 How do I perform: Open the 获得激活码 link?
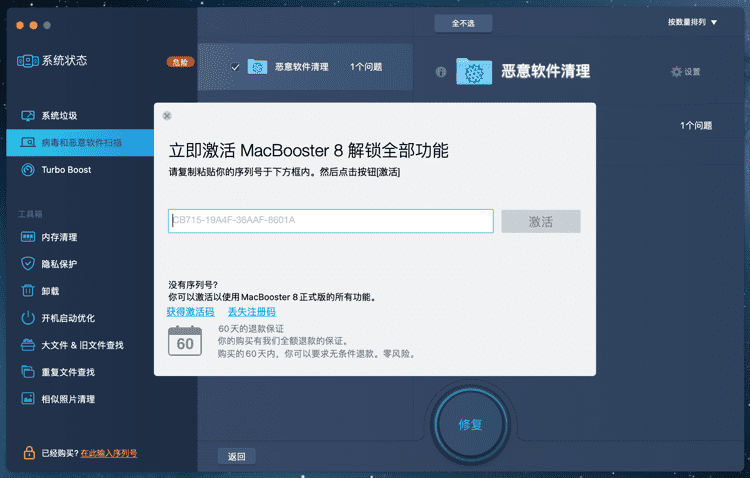190,312
